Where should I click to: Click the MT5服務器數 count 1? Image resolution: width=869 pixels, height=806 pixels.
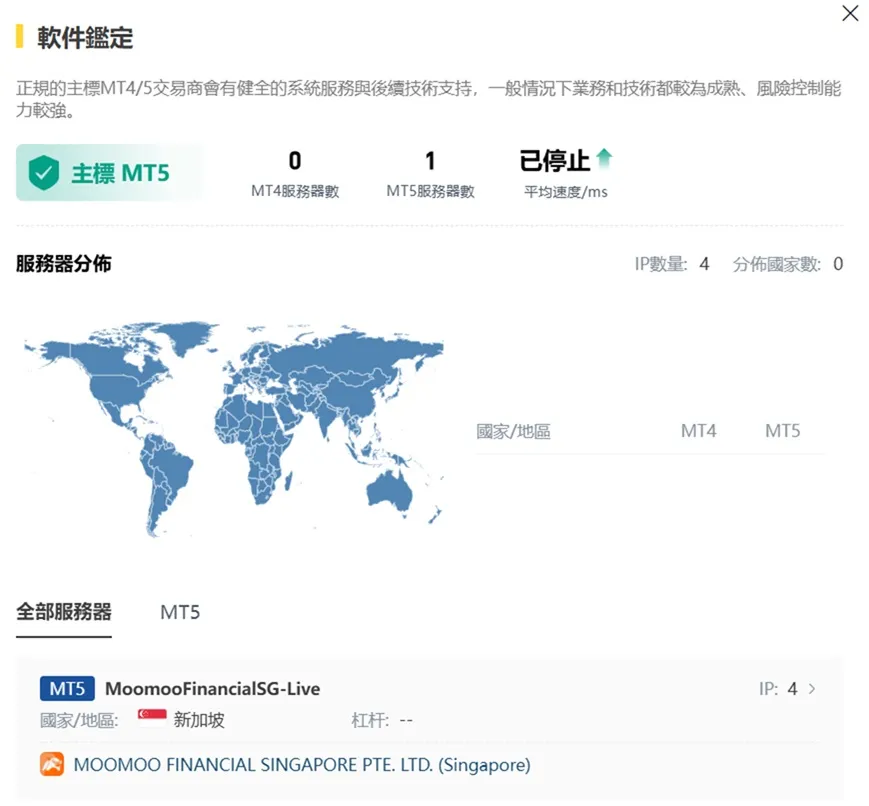tap(430, 161)
